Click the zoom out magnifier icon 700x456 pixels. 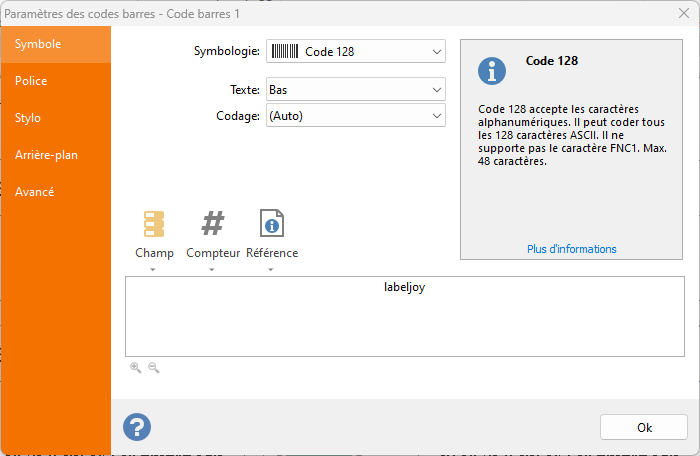(x=153, y=368)
